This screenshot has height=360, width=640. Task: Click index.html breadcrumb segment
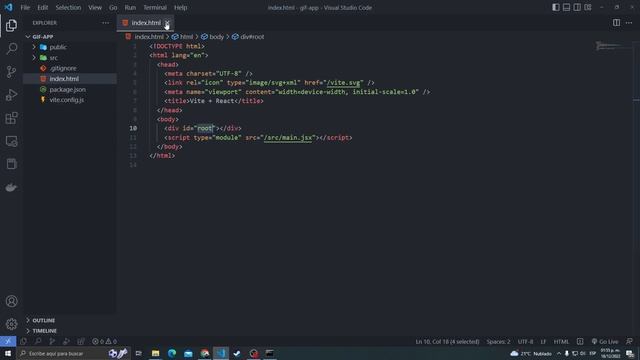[149, 37]
